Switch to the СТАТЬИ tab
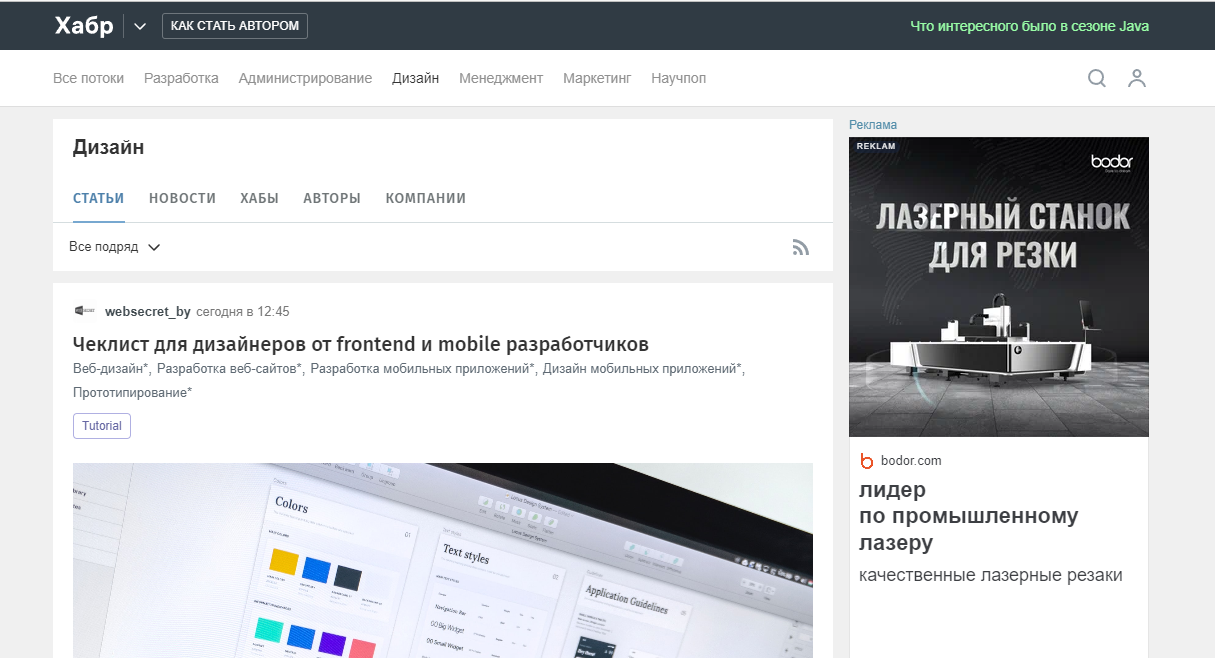 pyautogui.click(x=99, y=198)
